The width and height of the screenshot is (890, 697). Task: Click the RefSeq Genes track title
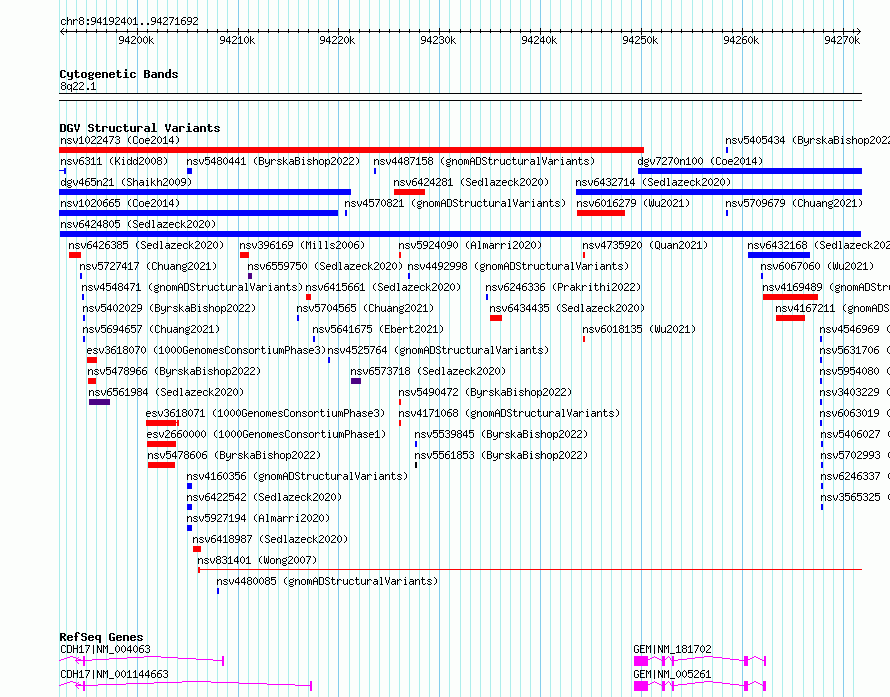(x=102, y=637)
